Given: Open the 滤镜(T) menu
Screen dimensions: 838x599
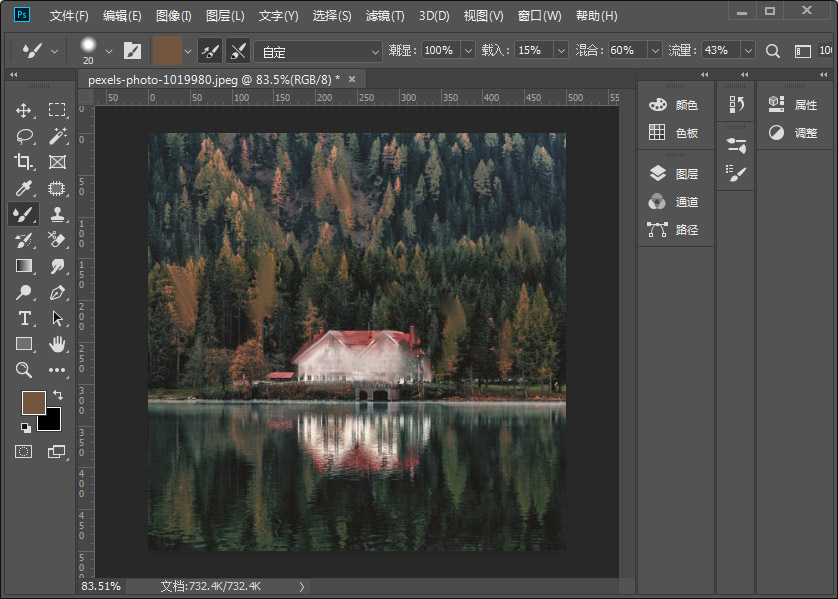Looking at the screenshot, I should pyautogui.click(x=385, y=16).
